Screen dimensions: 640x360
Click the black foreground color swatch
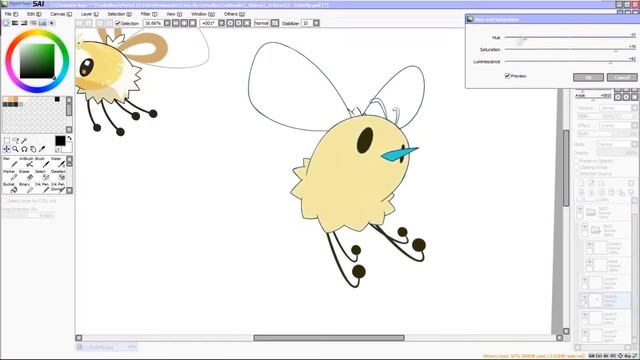(x=60, y=141)
